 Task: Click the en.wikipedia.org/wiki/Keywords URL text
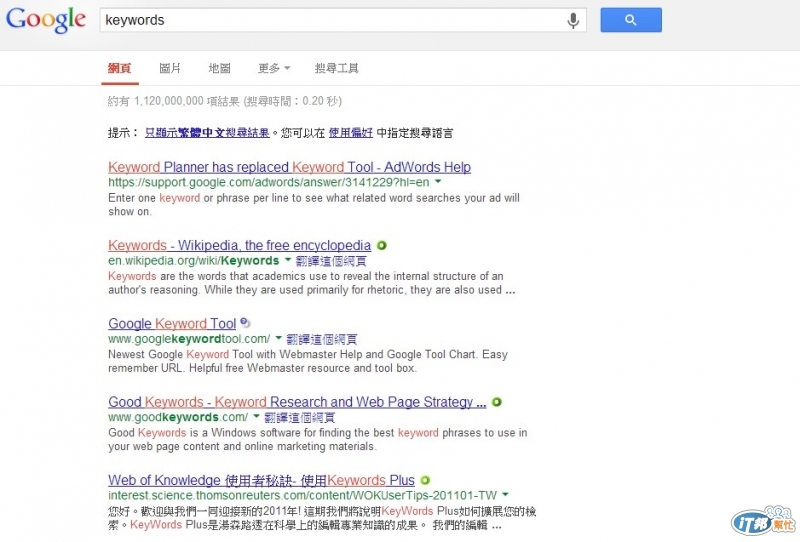(193, 261)
